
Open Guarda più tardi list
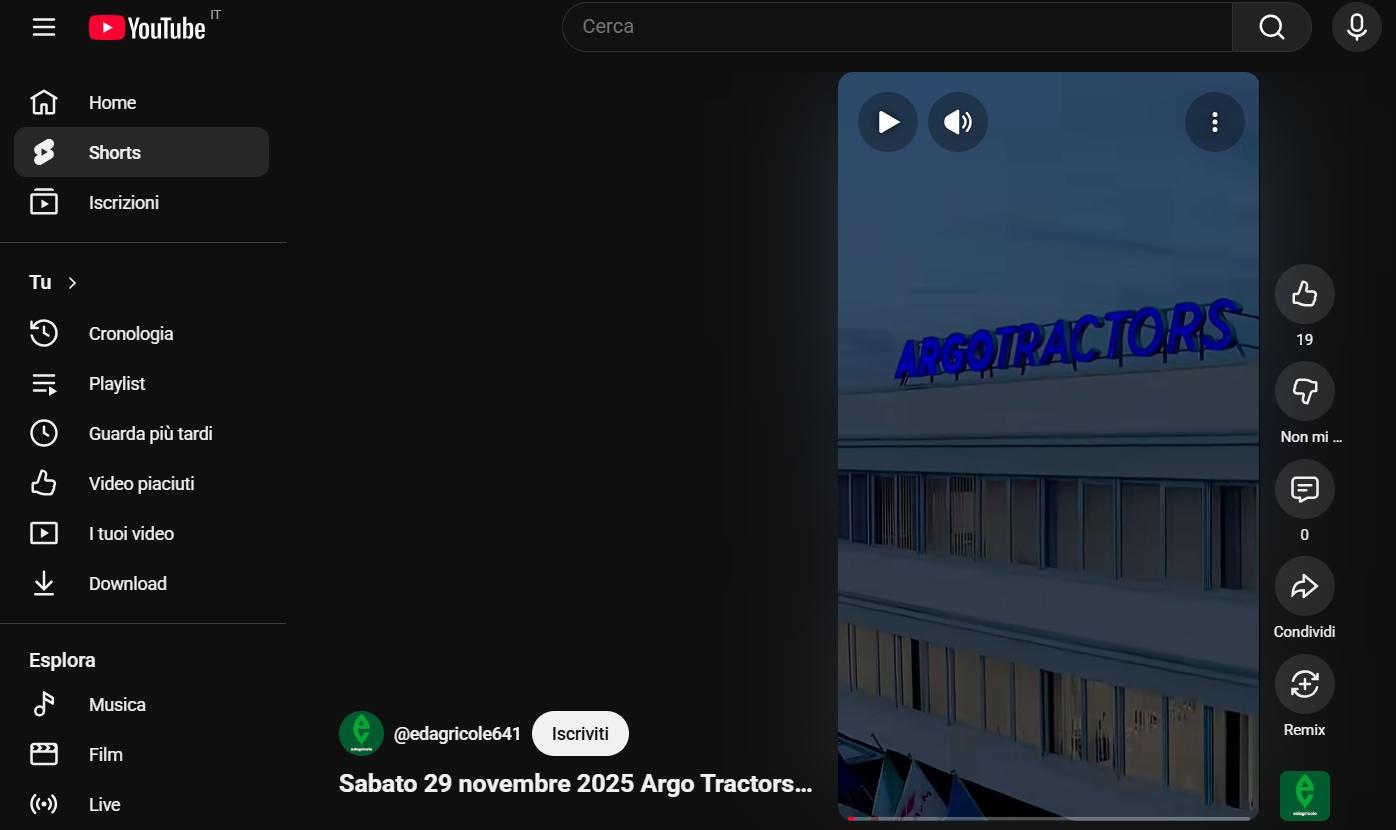click(141, 433)
